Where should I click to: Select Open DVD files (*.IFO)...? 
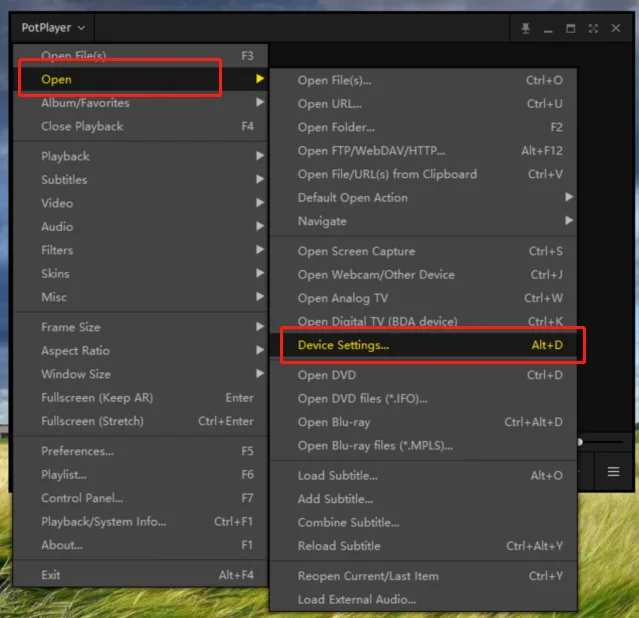tap(423, 399)
